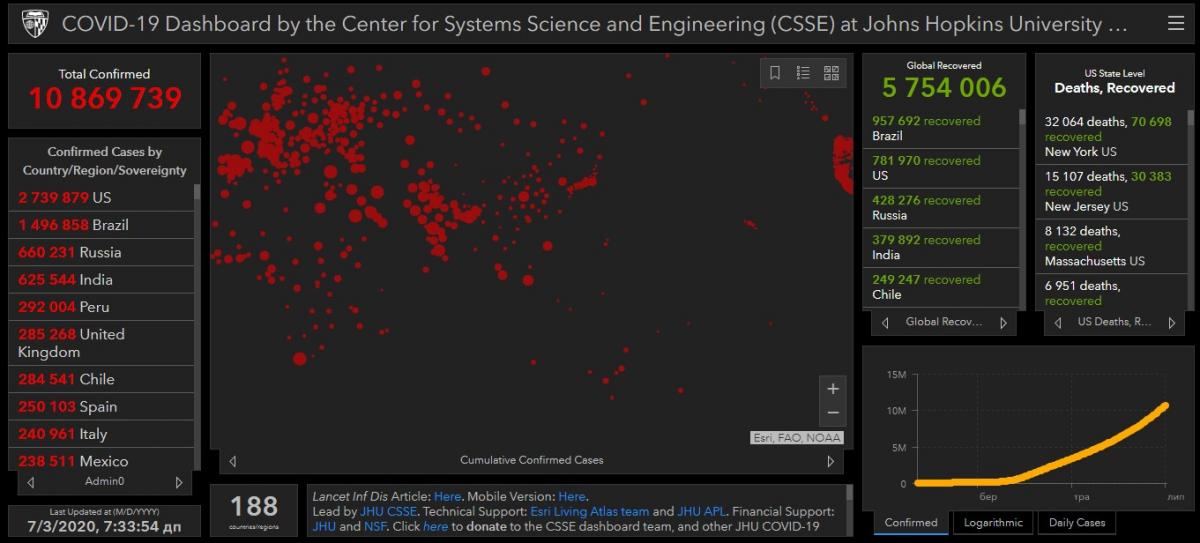This screenshot has width=1200, height=543.
Task: Click the donate here link
Action: point(435,526)
